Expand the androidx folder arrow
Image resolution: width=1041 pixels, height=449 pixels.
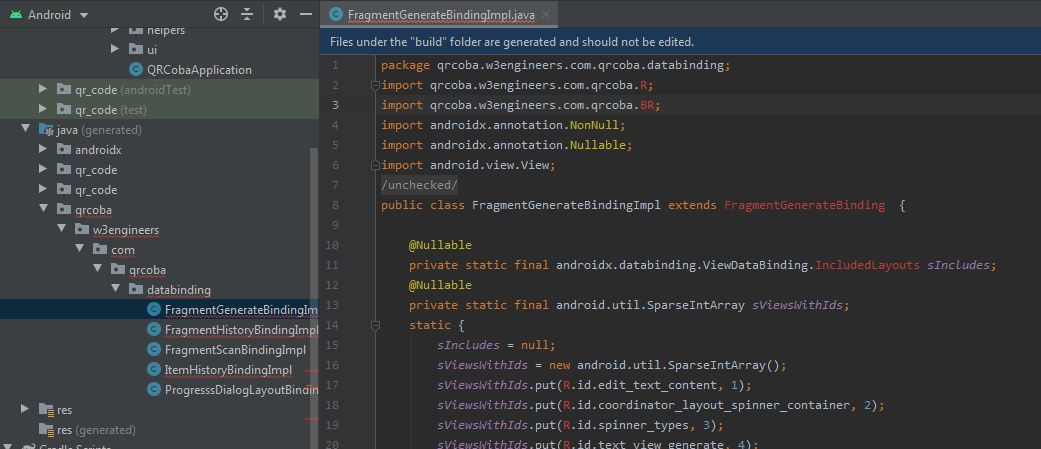coord(43,149)
